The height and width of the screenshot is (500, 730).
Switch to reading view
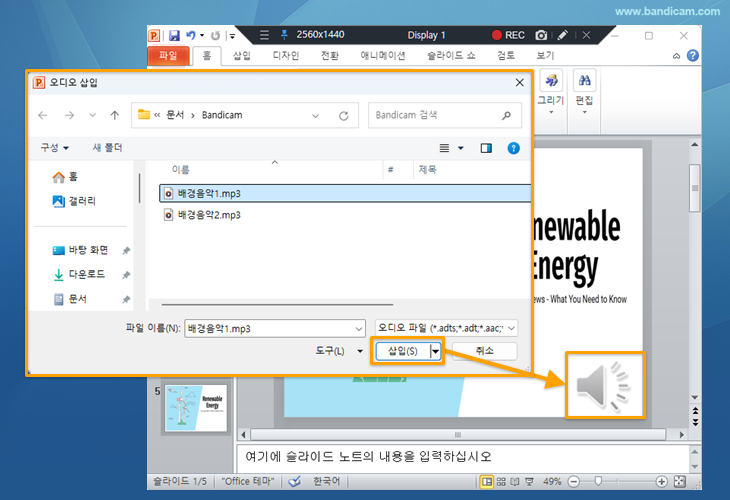tap(515, 482)
